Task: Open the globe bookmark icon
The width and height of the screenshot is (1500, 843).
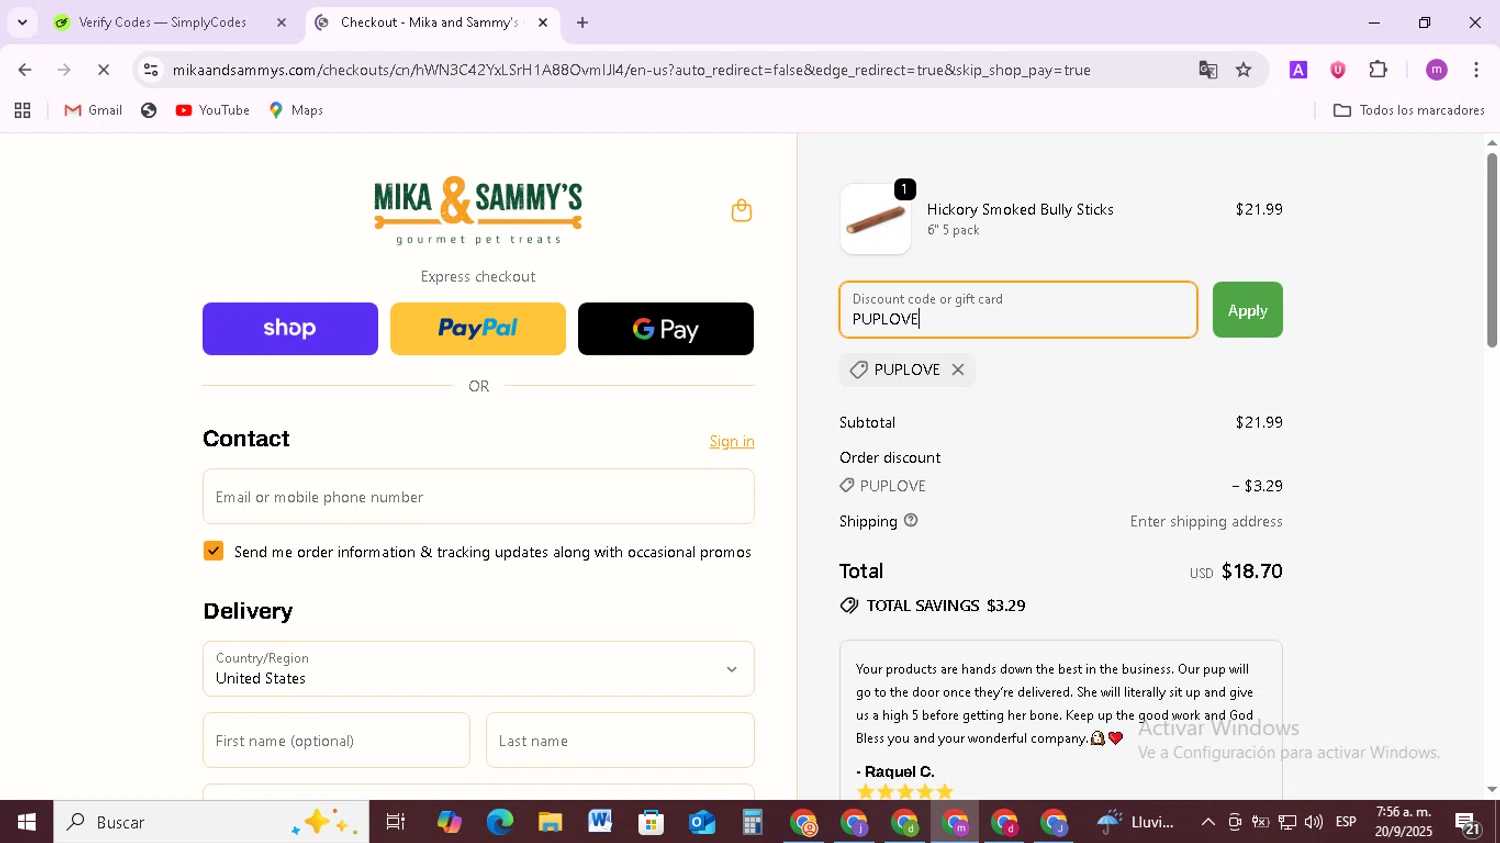Action: 149,110
